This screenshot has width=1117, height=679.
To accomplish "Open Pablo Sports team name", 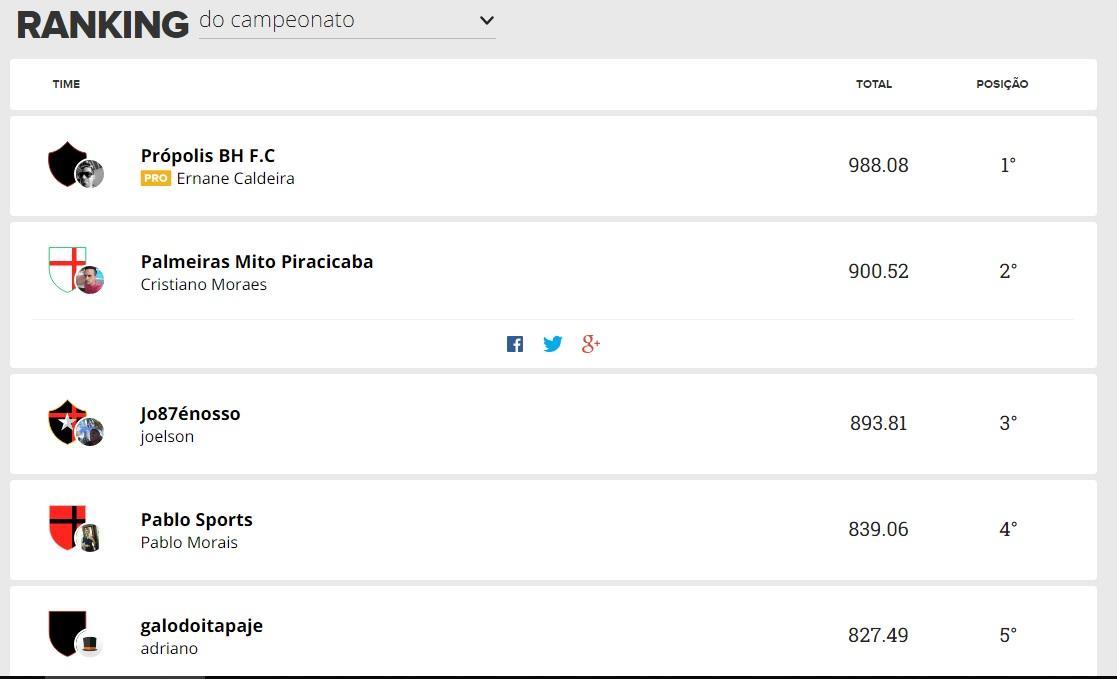I will (197, 519).
